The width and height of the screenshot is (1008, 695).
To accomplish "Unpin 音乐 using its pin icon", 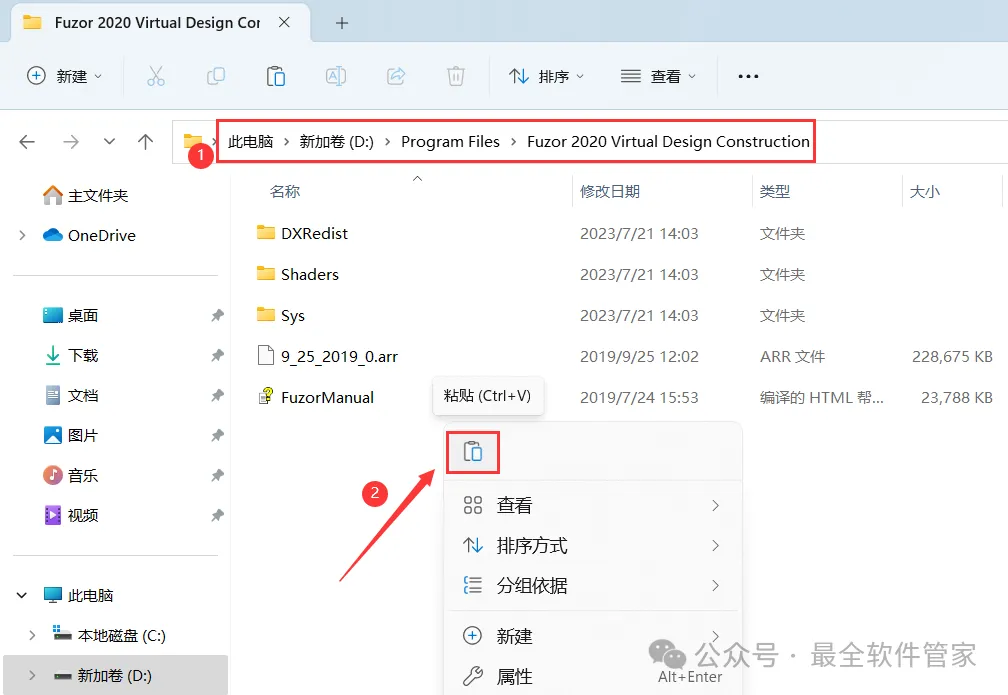I will click(217, 476).
